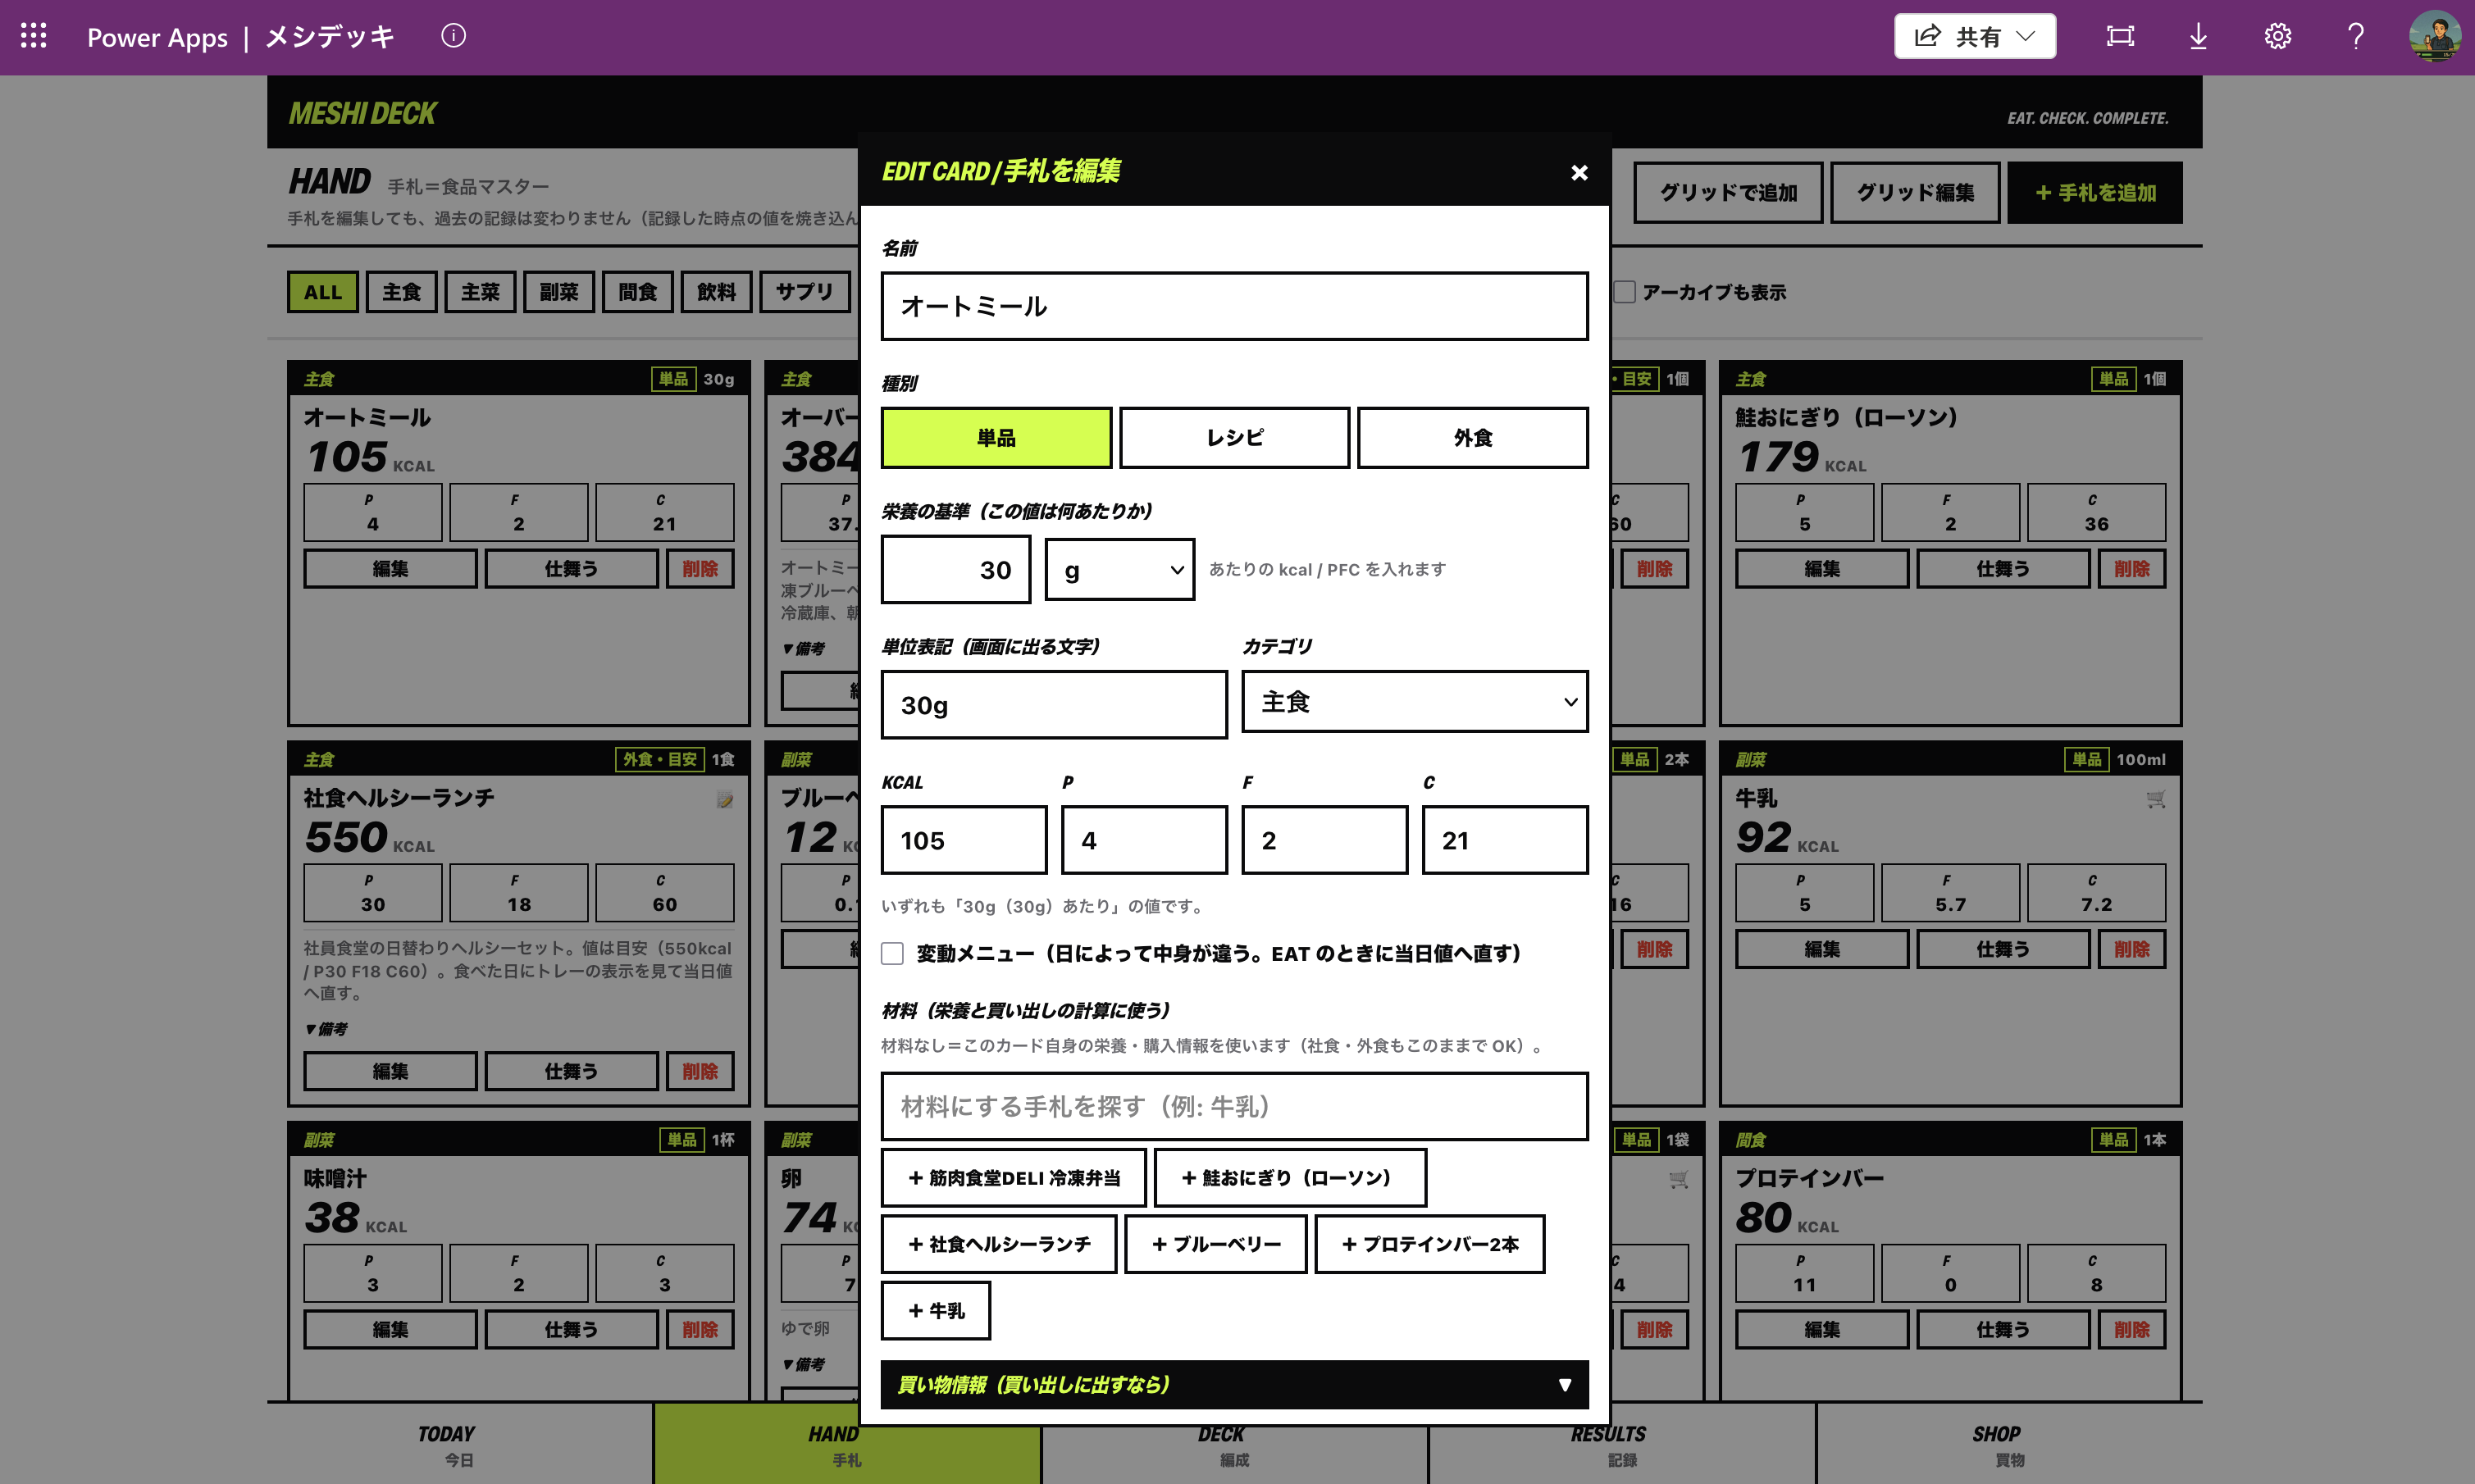Open the 共有 share dropdown
Image resolution: width=2475 pixels, height=1484 pixels.
pyautogui.click(x=1974, y=36)
